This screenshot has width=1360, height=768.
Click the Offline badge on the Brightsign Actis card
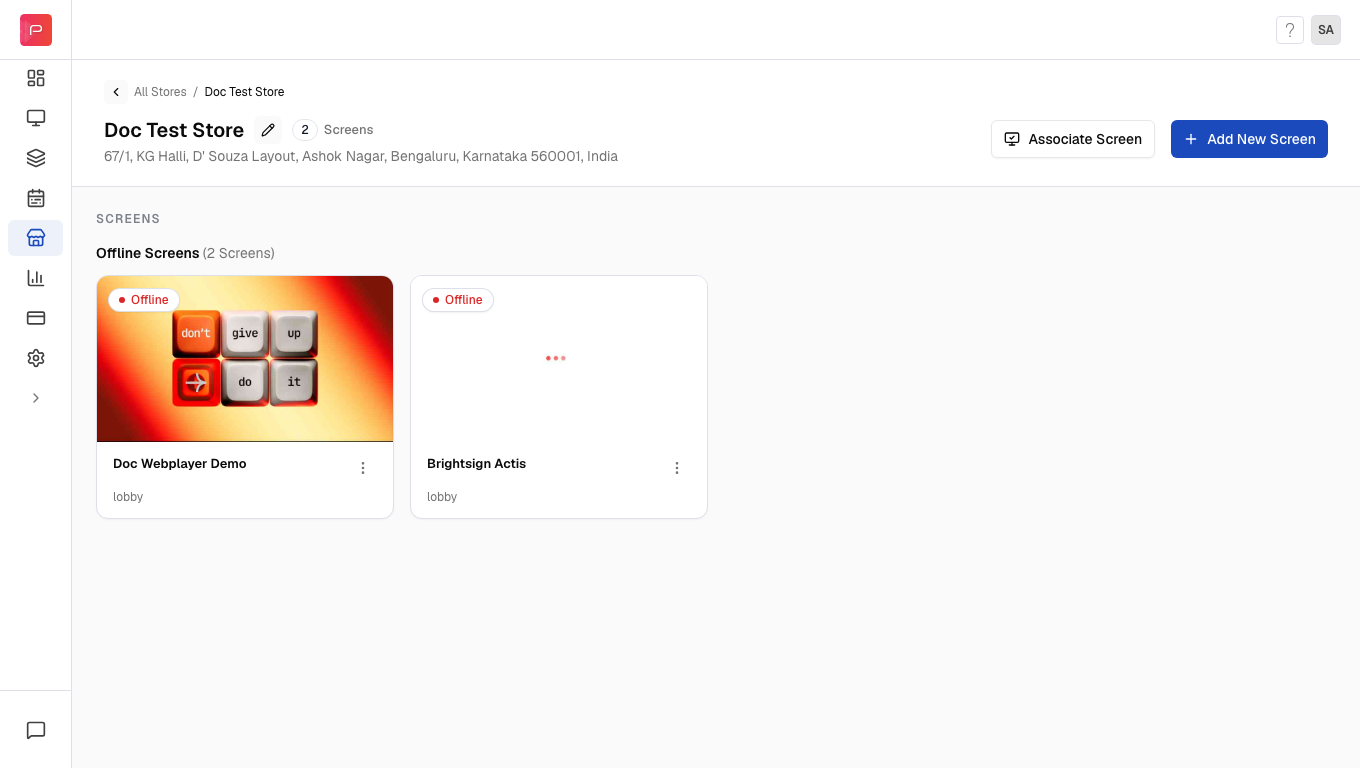pos(458,300)
